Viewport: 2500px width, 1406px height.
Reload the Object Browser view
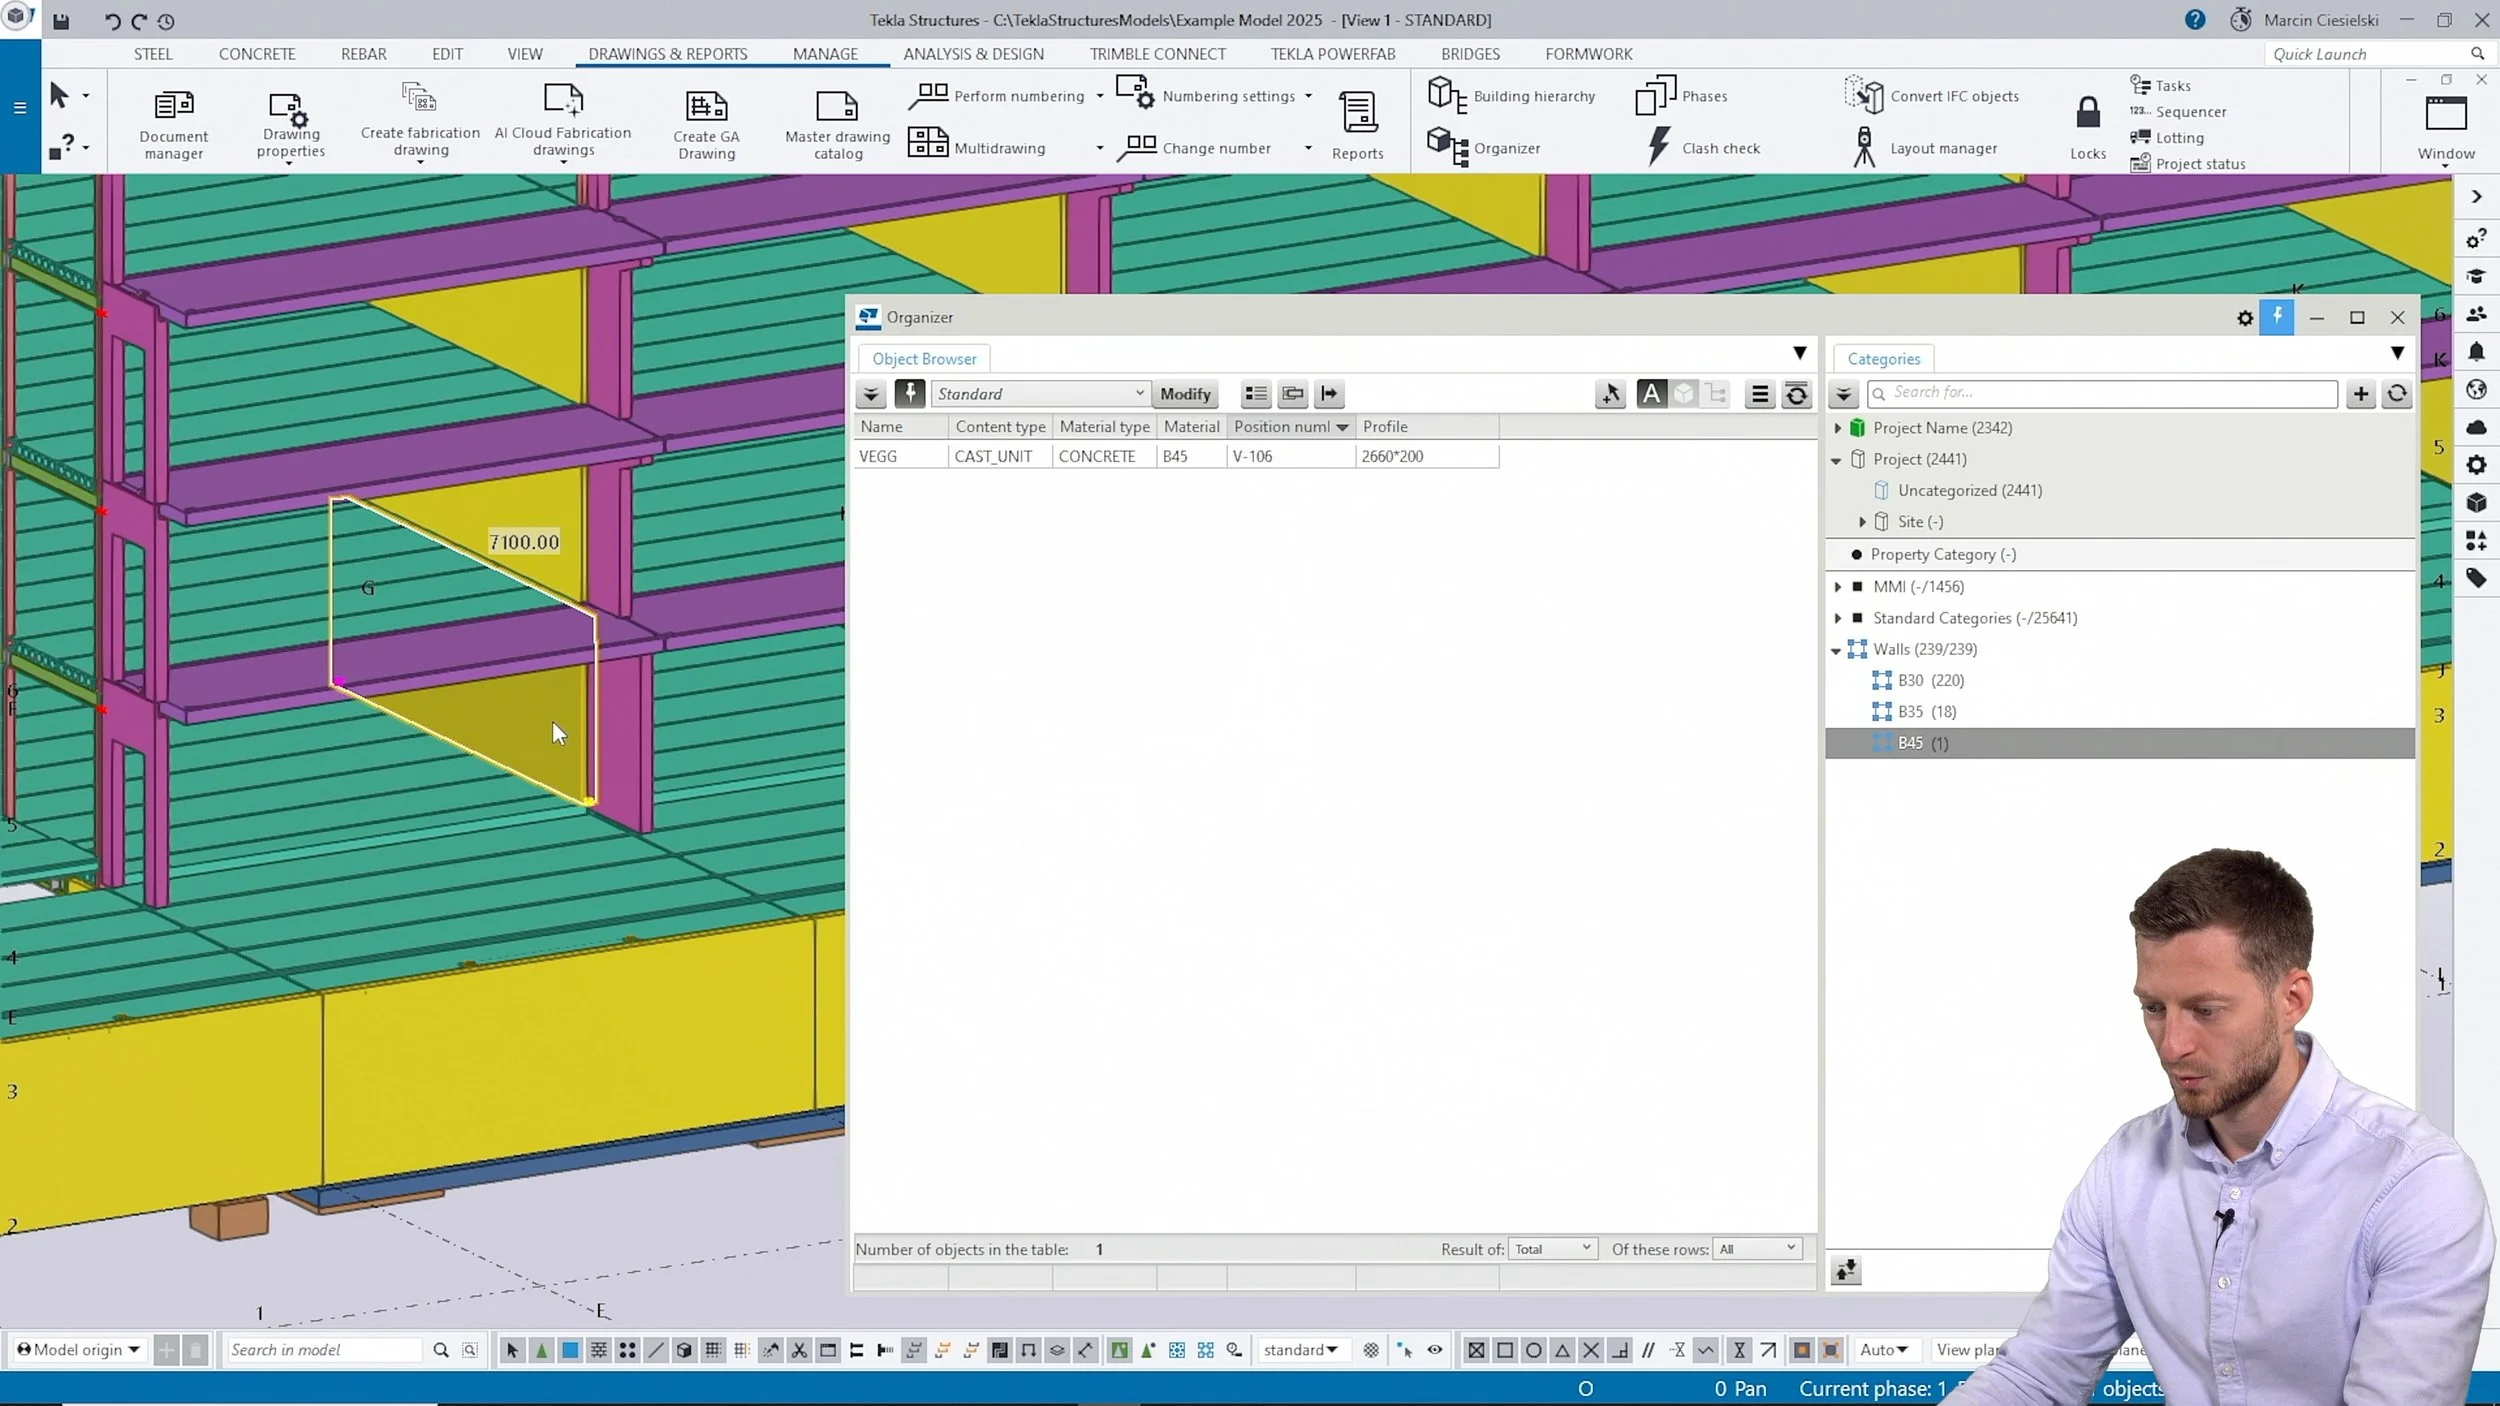pyautogui.click(x=1796, y=394)
